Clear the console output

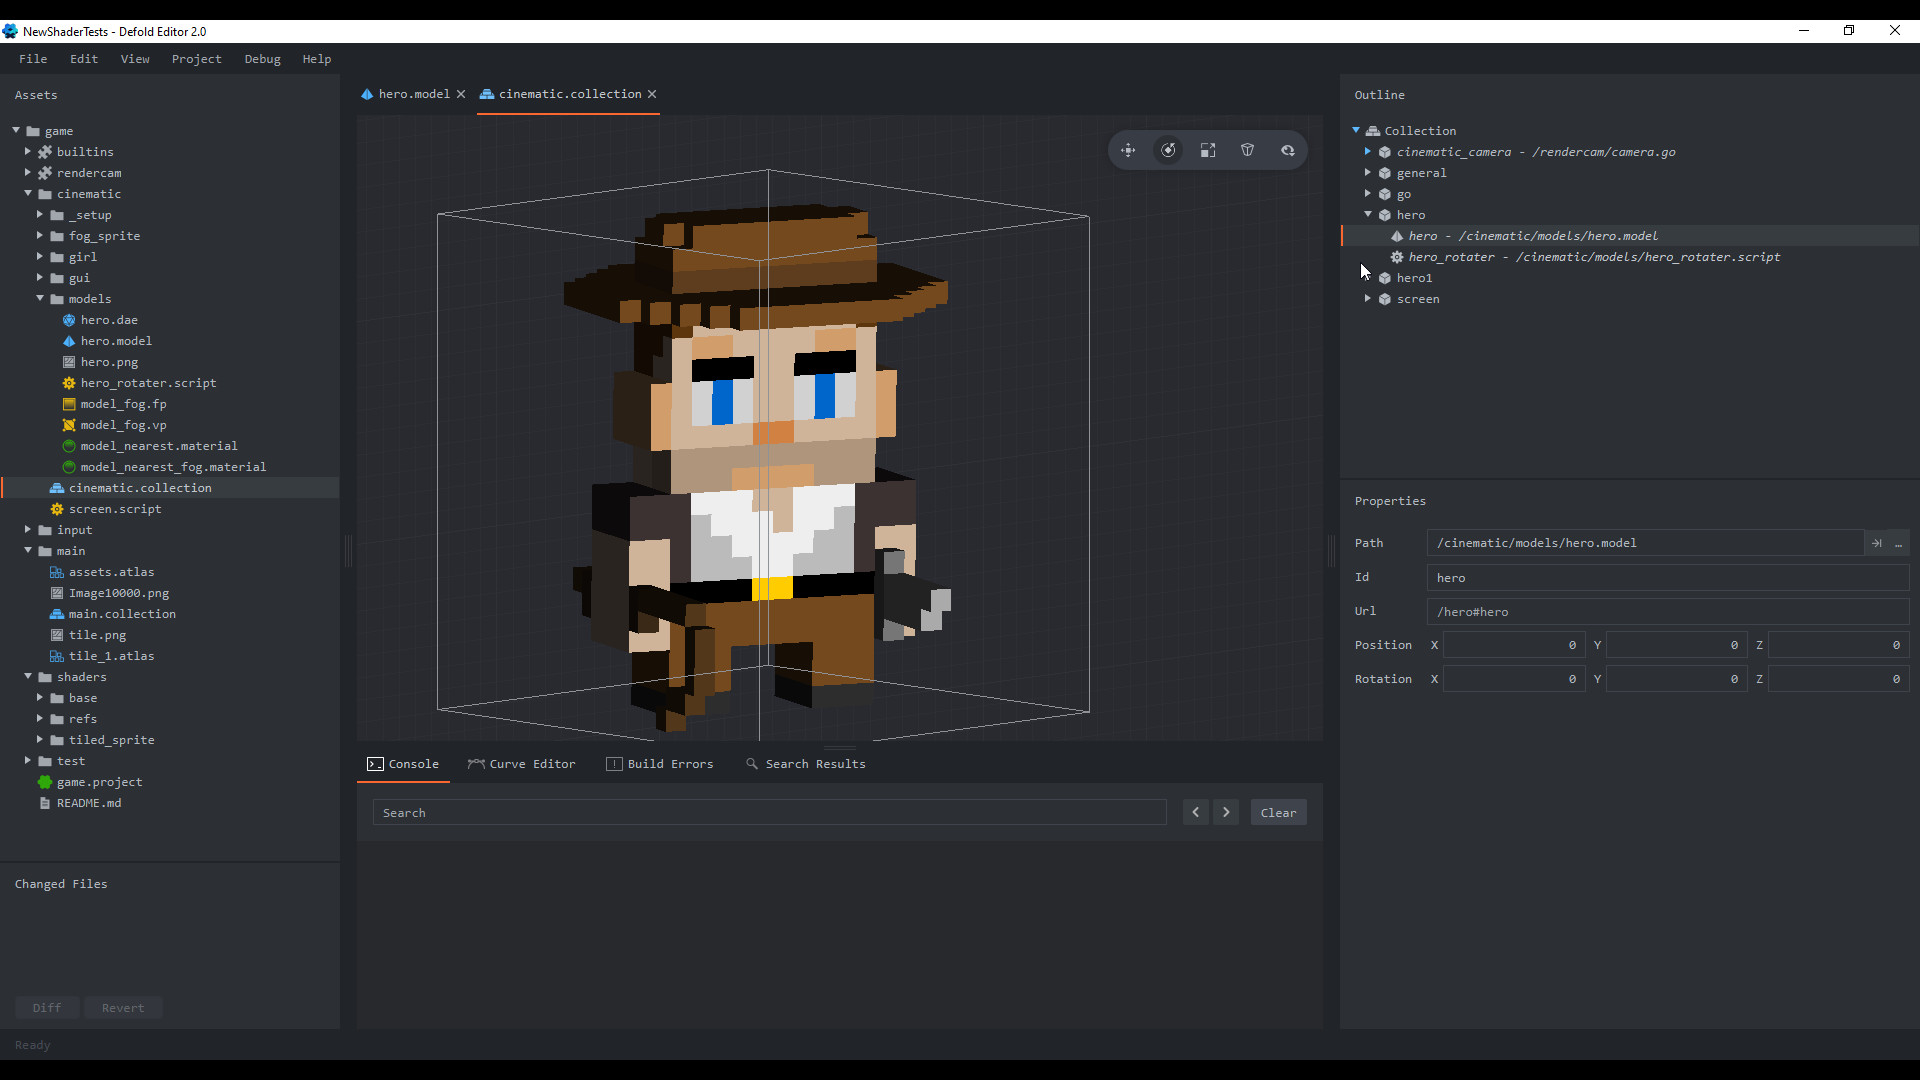click(x=1278, y=812)
